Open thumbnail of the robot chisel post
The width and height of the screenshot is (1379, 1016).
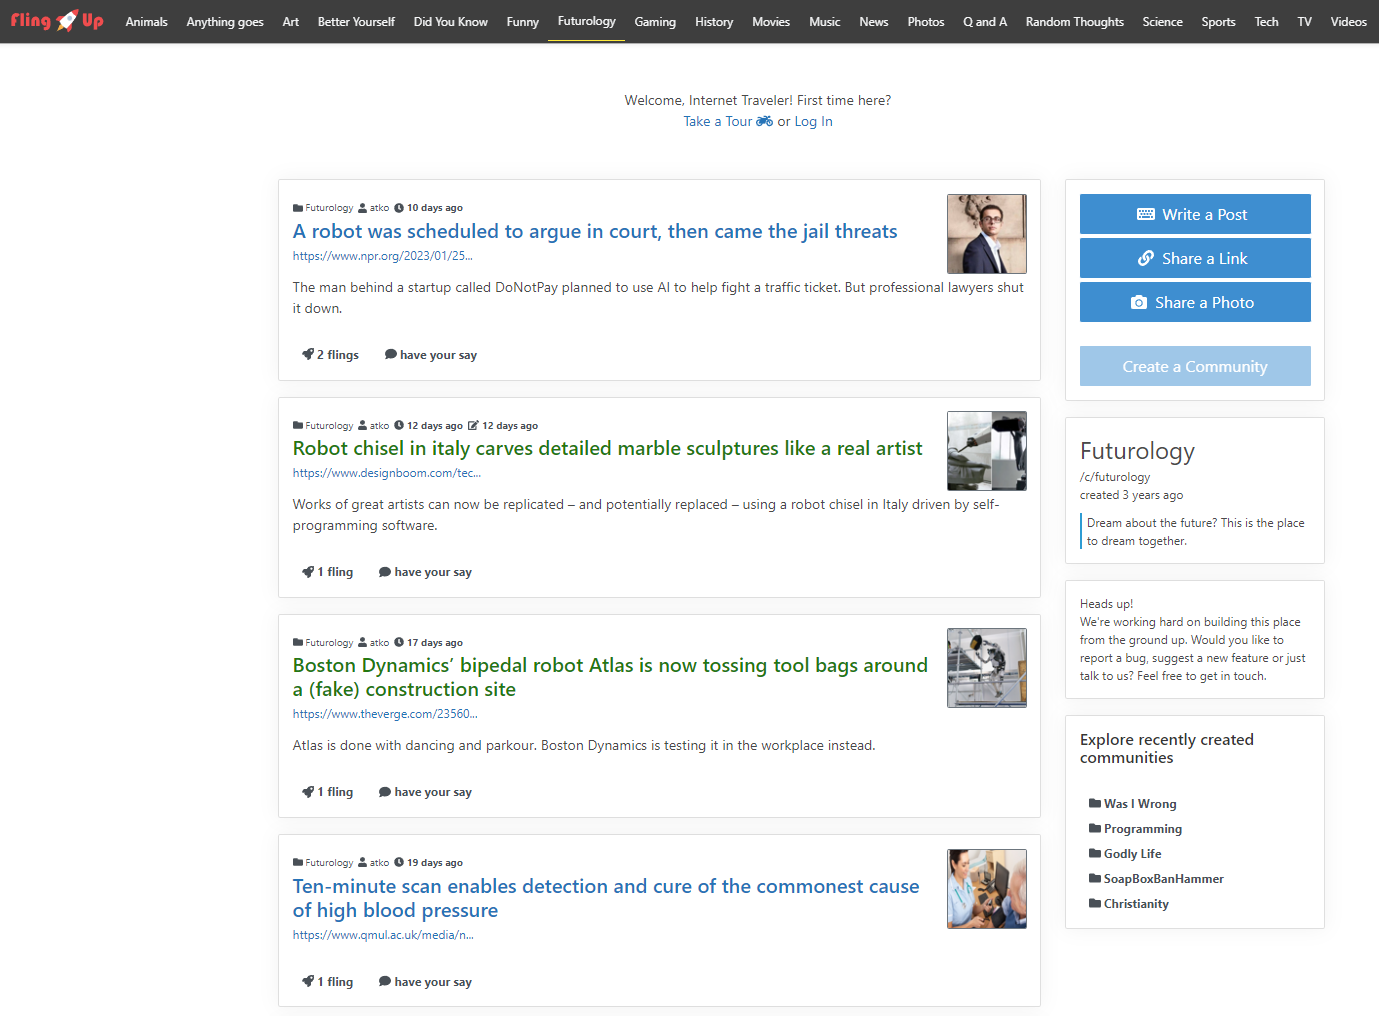[987, 451]
